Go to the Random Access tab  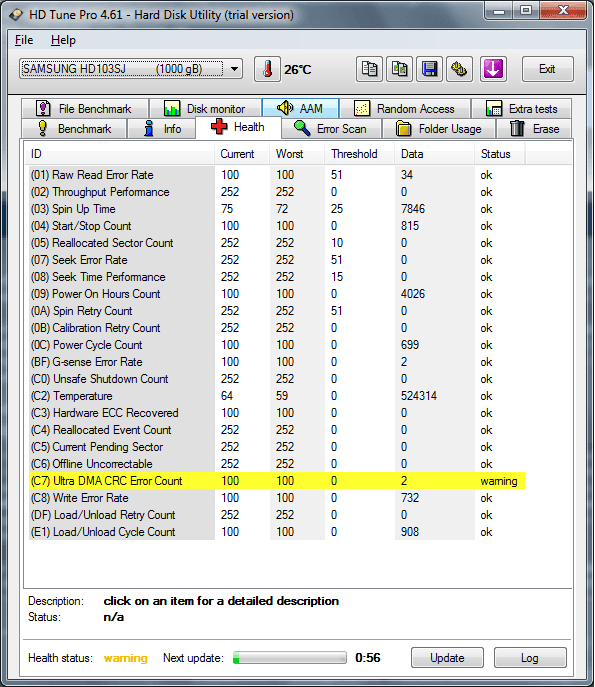[x=405, y=108]
